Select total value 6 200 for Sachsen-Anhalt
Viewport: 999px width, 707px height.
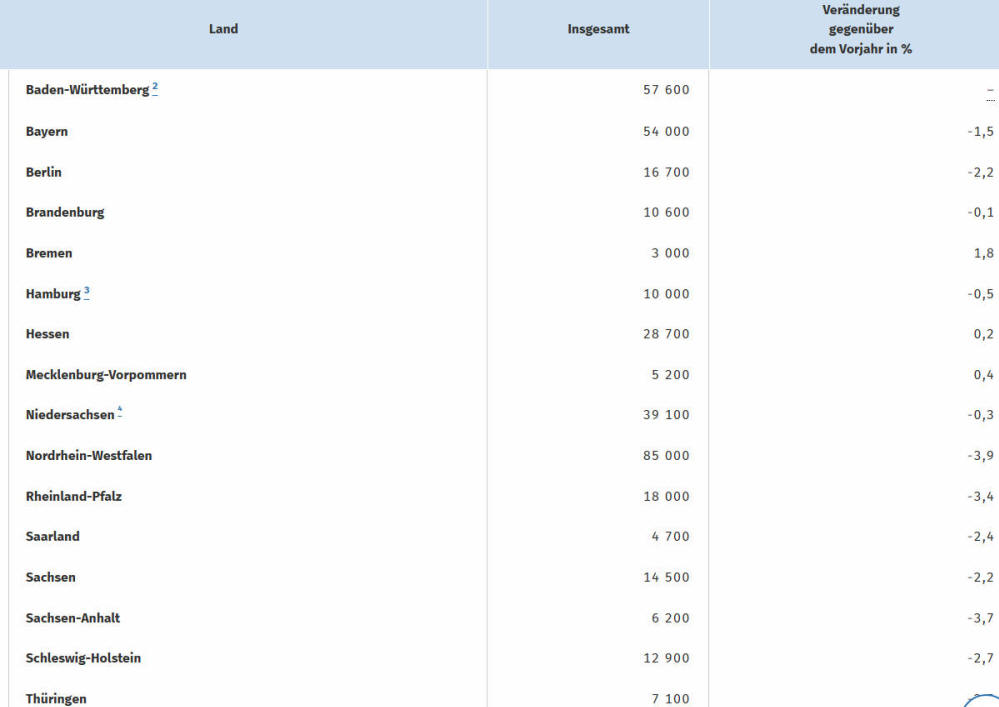(670, 618)
